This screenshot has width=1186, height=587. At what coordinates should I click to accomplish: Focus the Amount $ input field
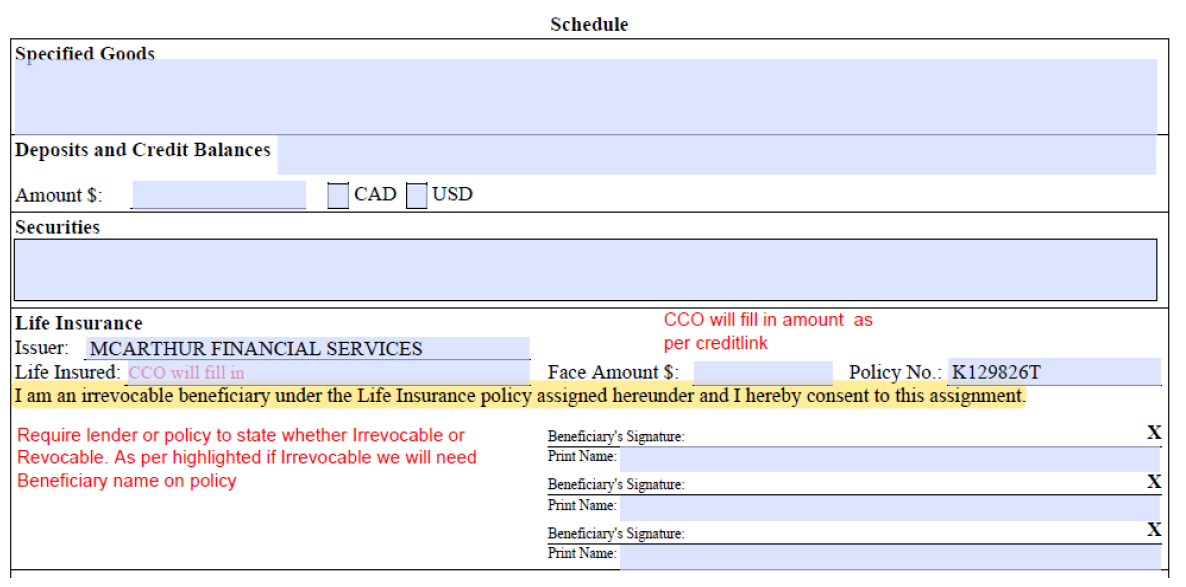point(219,194)
